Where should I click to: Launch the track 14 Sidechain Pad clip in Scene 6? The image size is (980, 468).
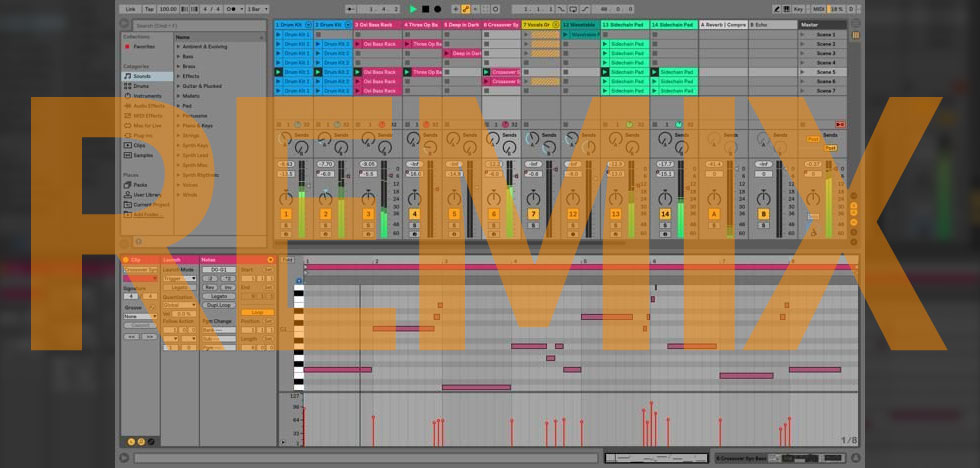click(655, 81)
